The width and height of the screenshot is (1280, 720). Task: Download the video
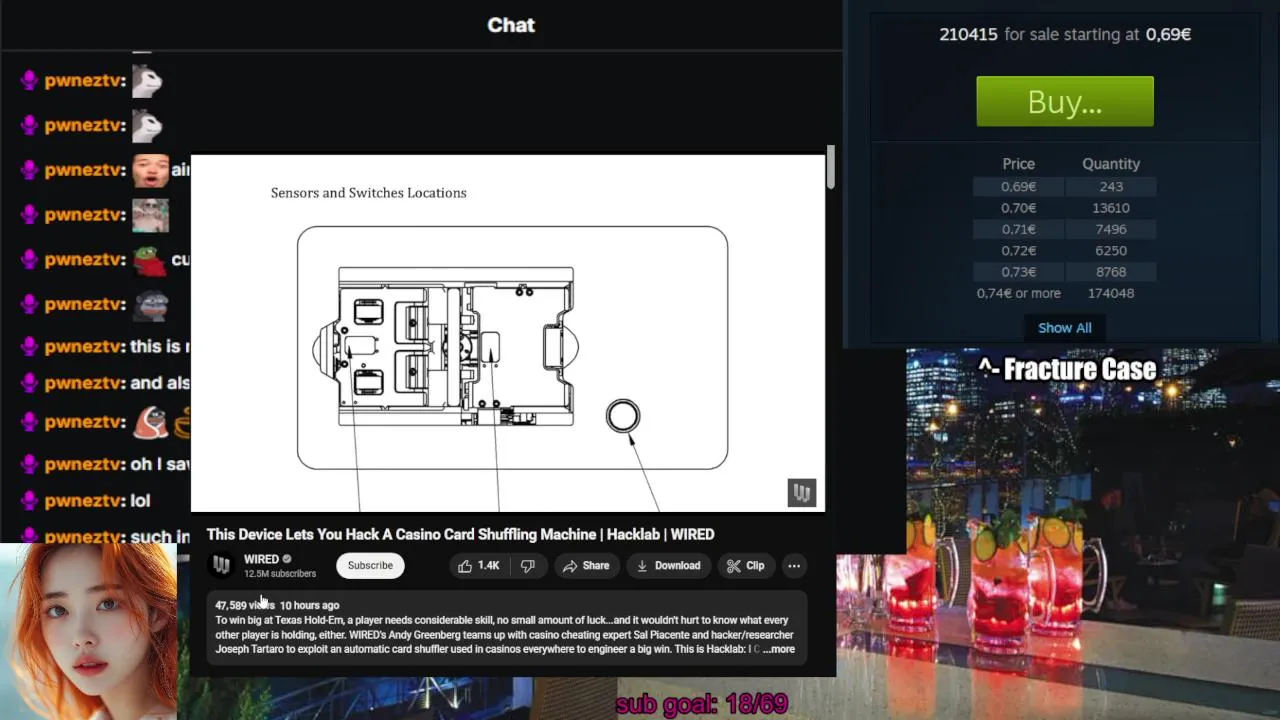pyautogui.click(x=669, y=566)
